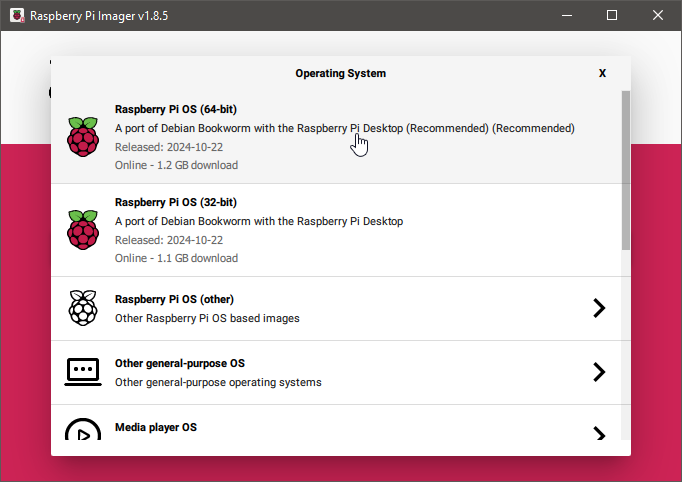Select the Raspberry Pi OS (64-bit) title
The image size is (682, 482).
175,109
